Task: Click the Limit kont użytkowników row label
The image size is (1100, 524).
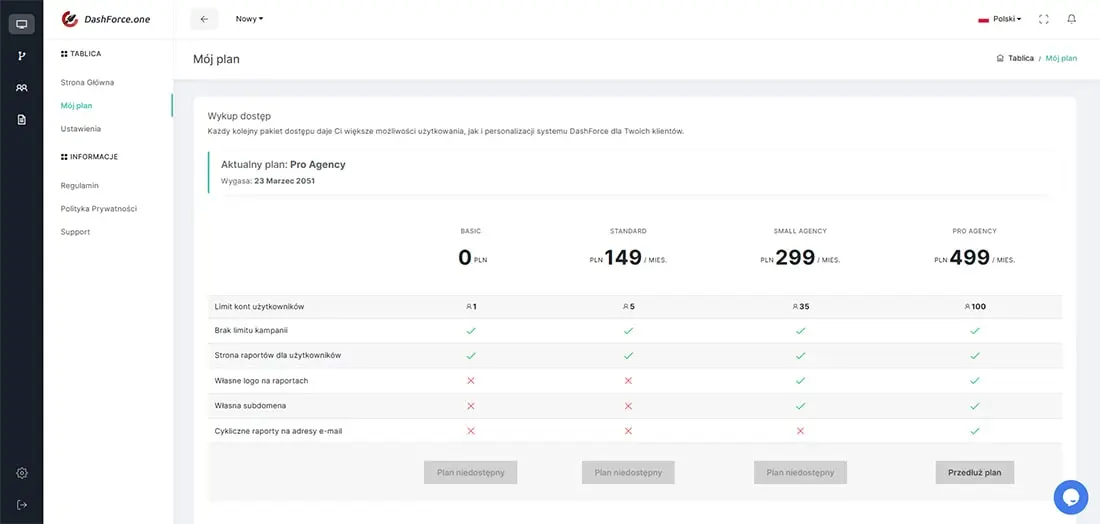Action: click(x=259, y=307)
